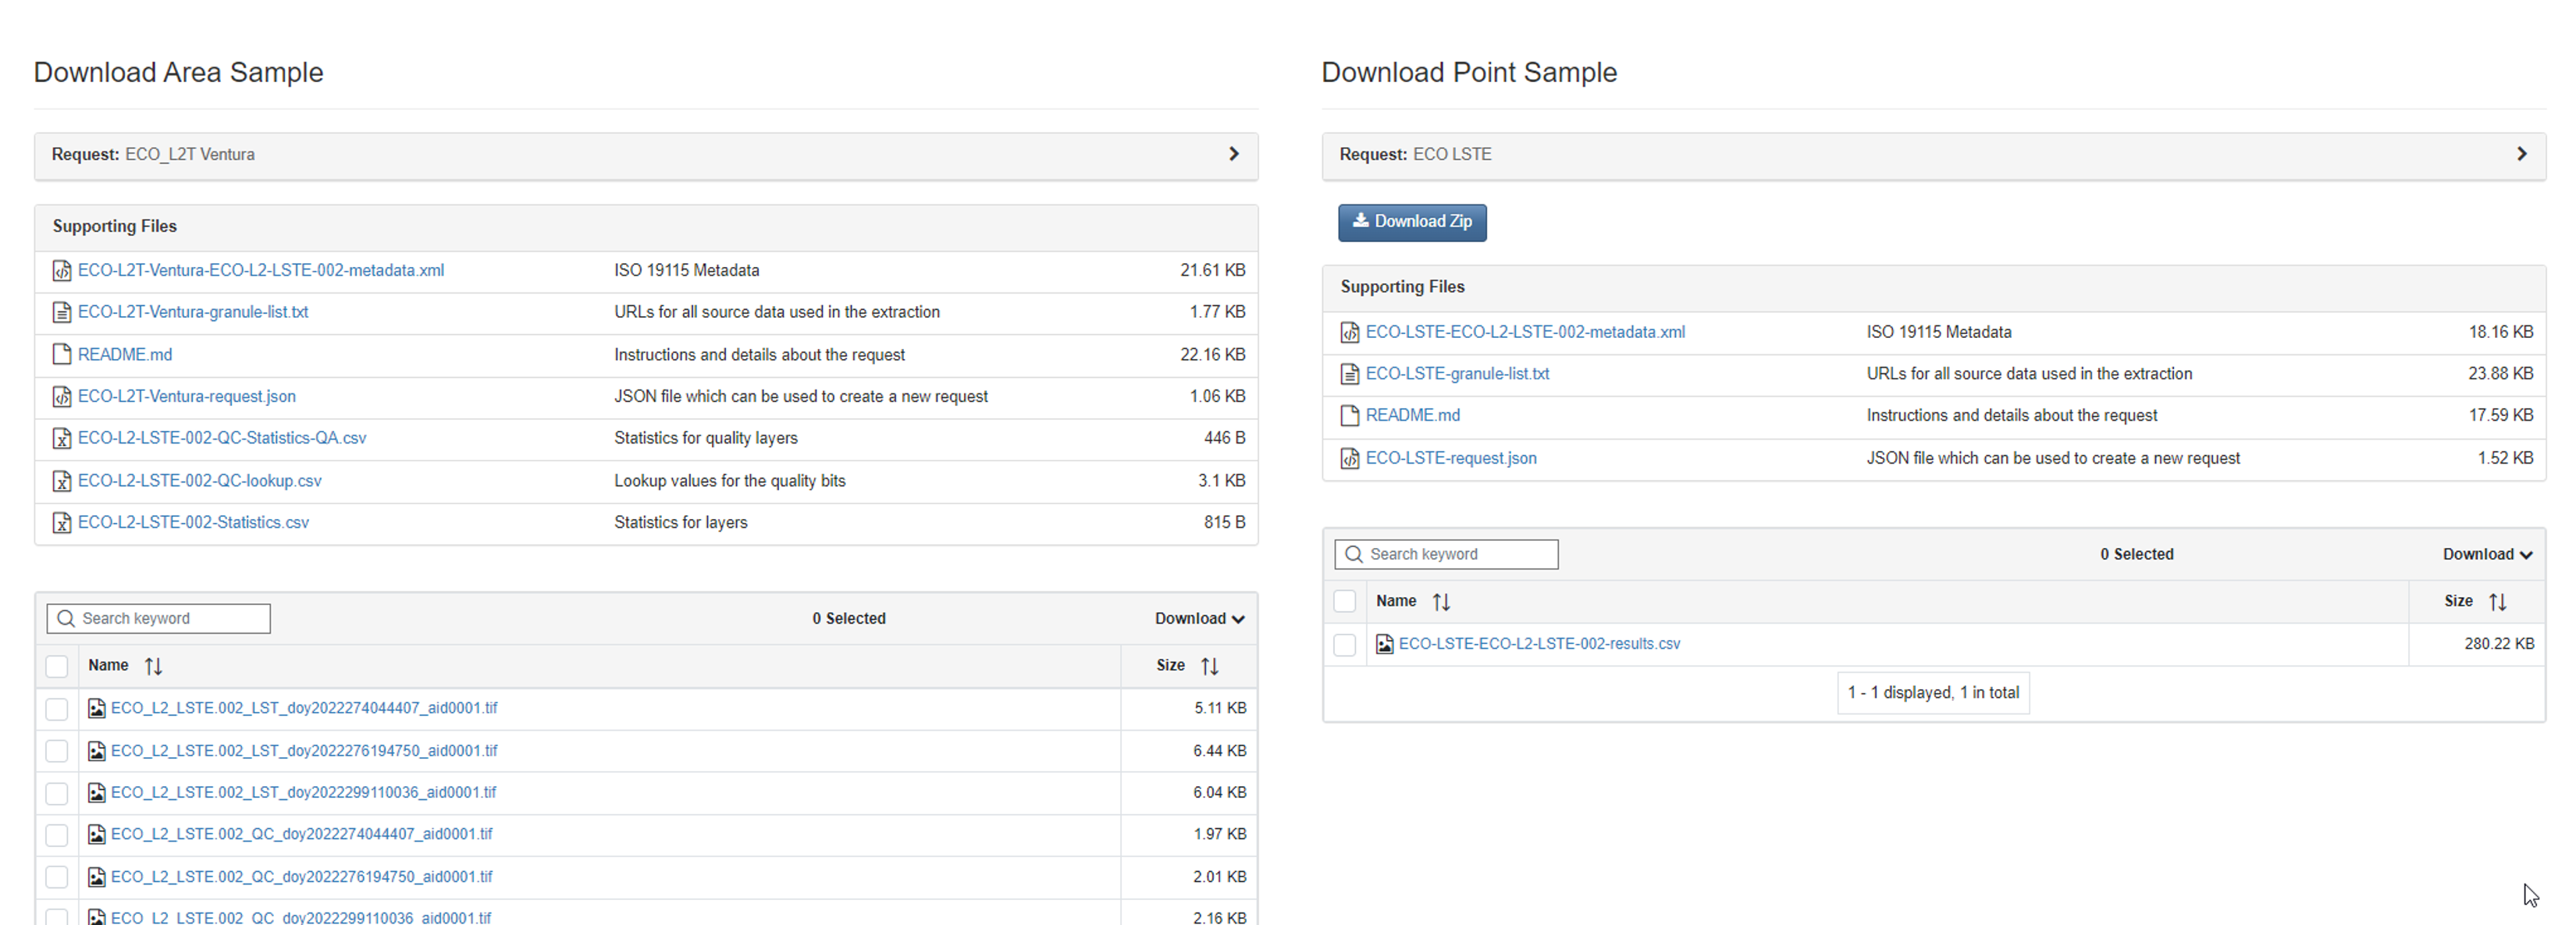Click the JSON icon beside ECO-LSTE-request.json

[1350, 458]
